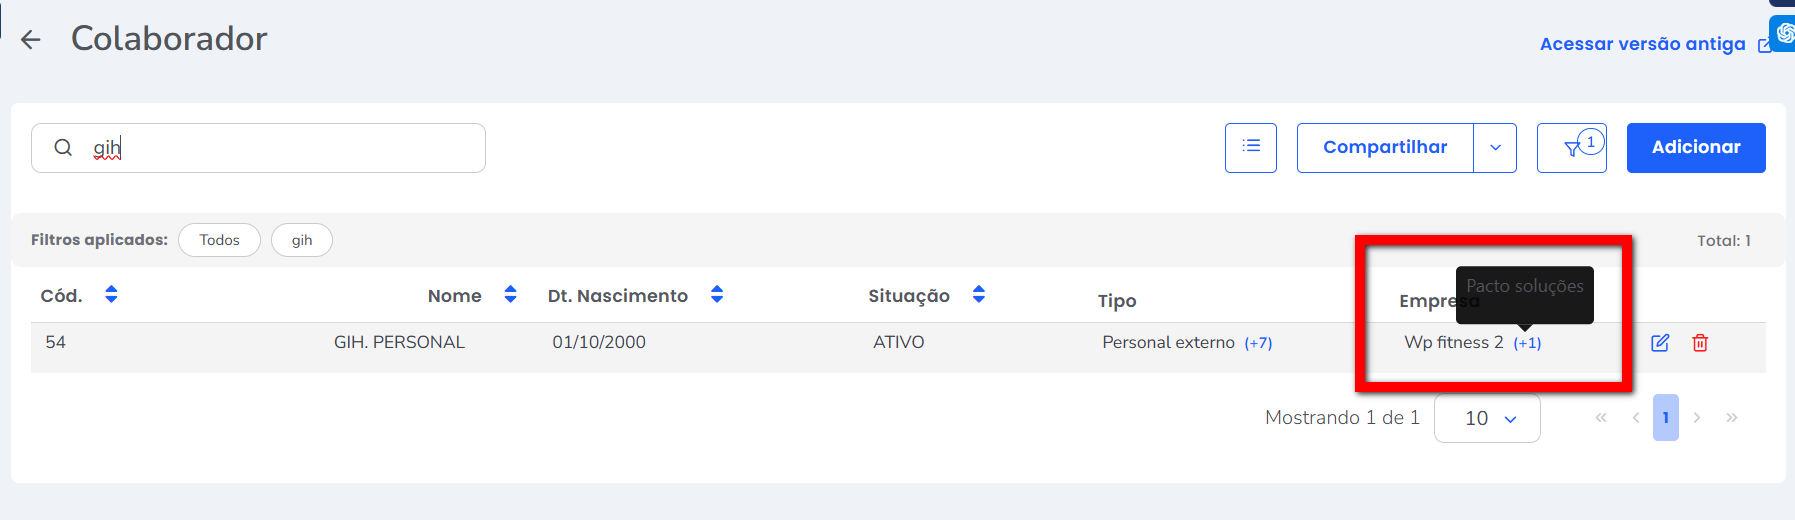Click the Adicionar button
Screen dimensions: 1795x520
click(x=1695, y=148)
